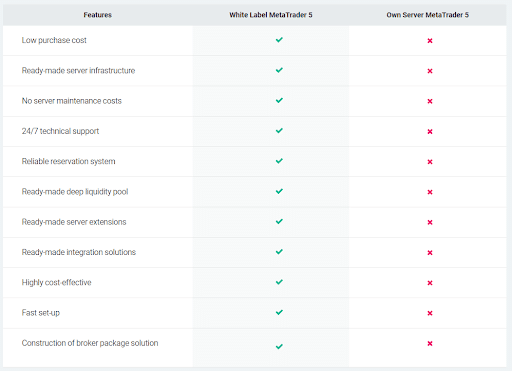Click red cross for No server maintenance costs
This screenshot has height=371, width=512.
tap(430, 101)
